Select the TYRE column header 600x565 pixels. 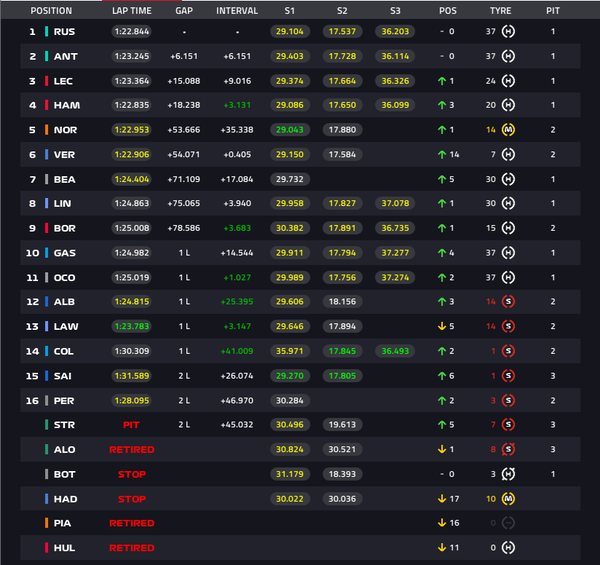[x=500, y=11]
